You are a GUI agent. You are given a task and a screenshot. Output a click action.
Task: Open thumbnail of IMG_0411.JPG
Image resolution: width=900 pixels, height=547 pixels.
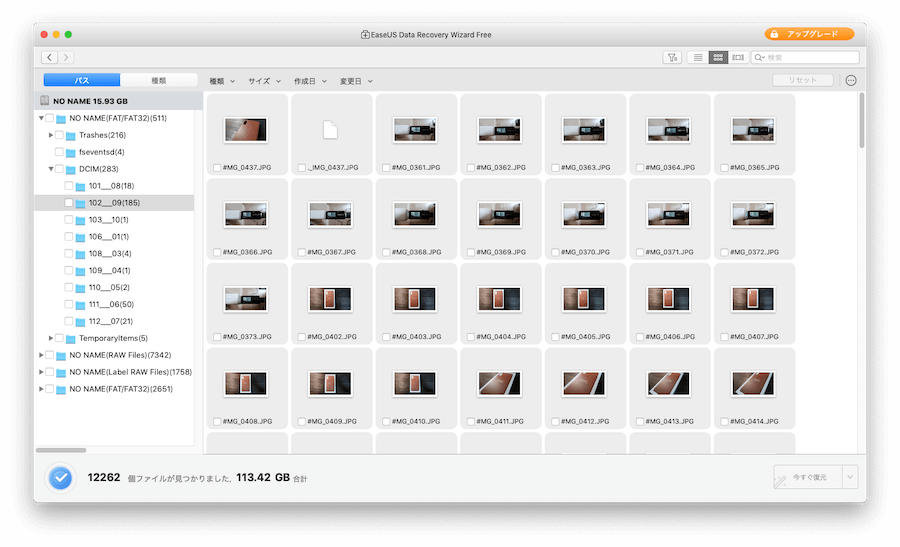point(499,383)
